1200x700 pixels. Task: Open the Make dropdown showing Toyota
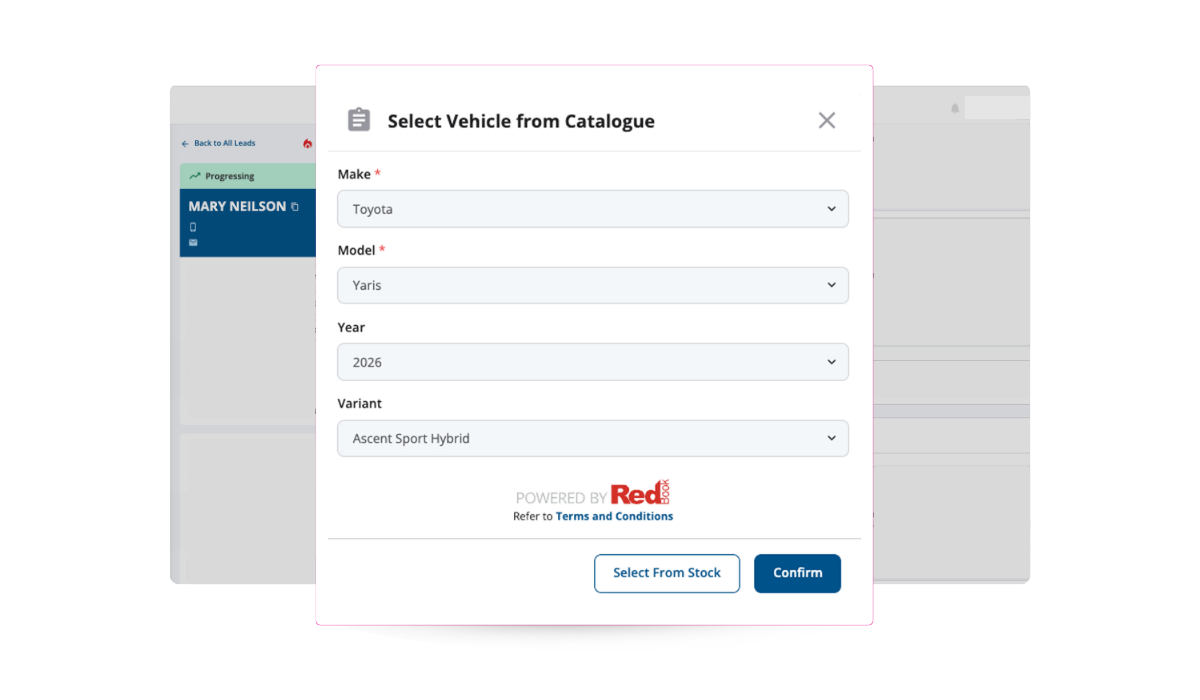click(x=593, y=209)
